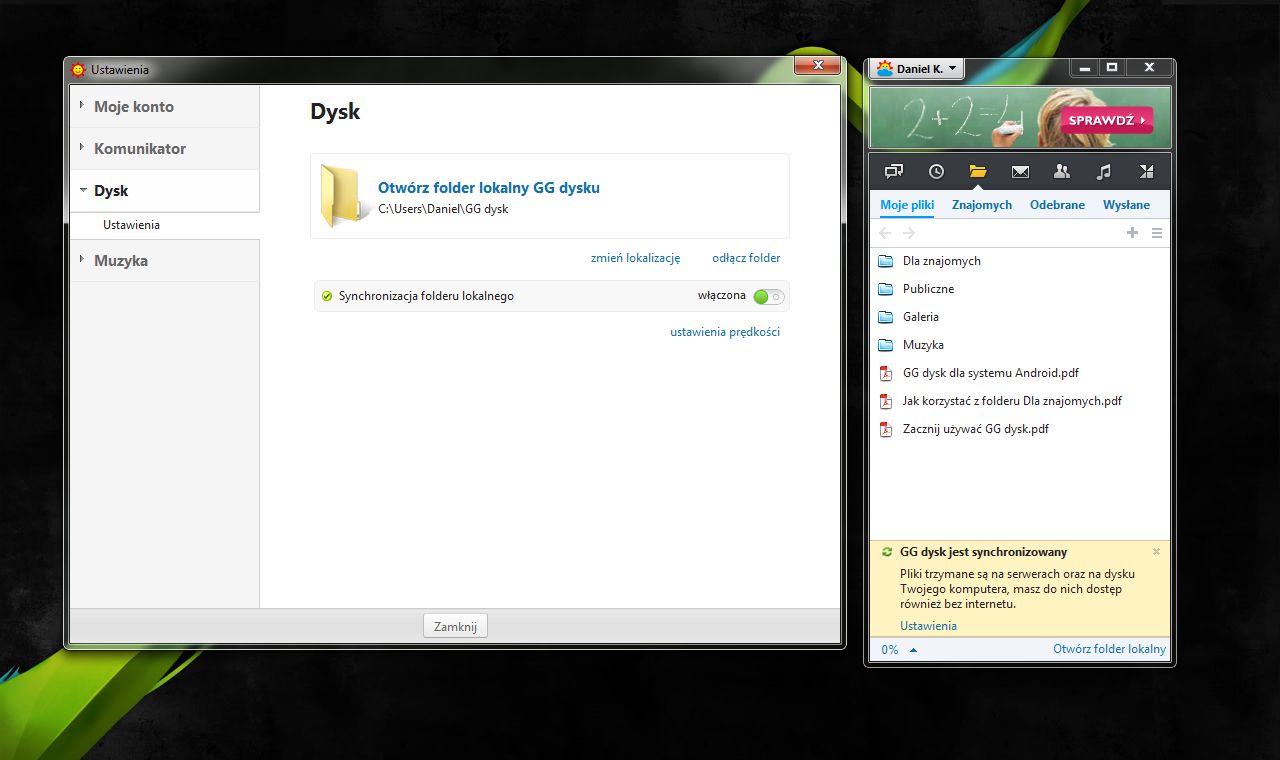1280x760 pixels.
Task: Click the Dla znajomych folder name
Action: coord(942,261)
